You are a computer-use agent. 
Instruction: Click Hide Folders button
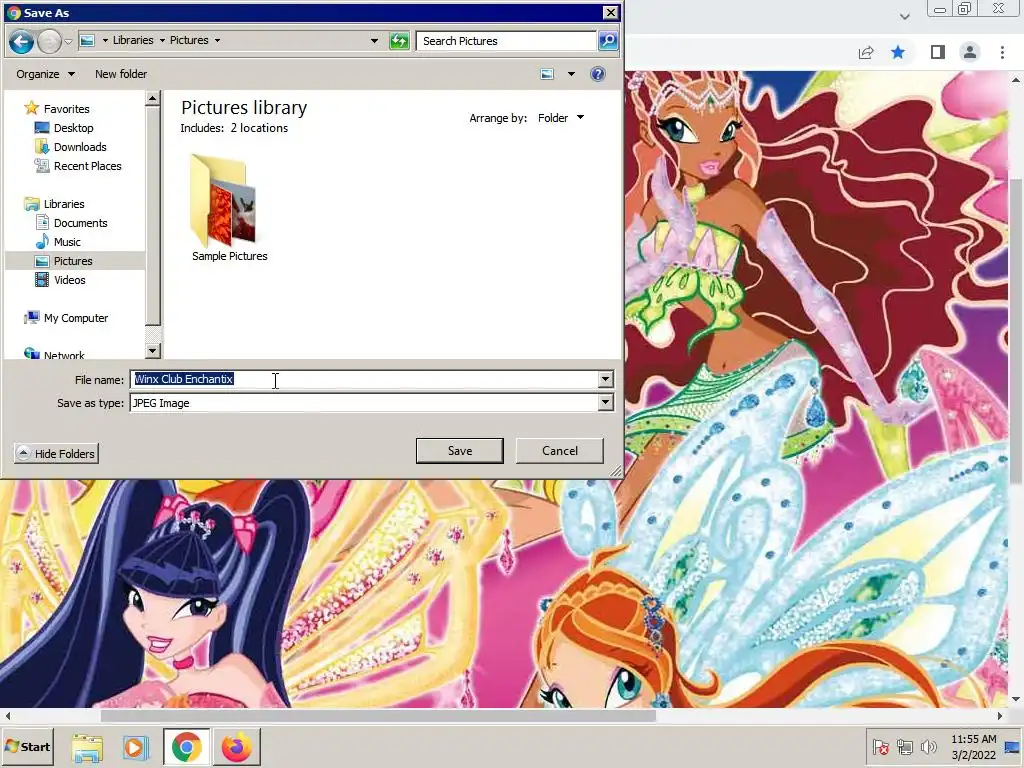(x=56, y=453)
